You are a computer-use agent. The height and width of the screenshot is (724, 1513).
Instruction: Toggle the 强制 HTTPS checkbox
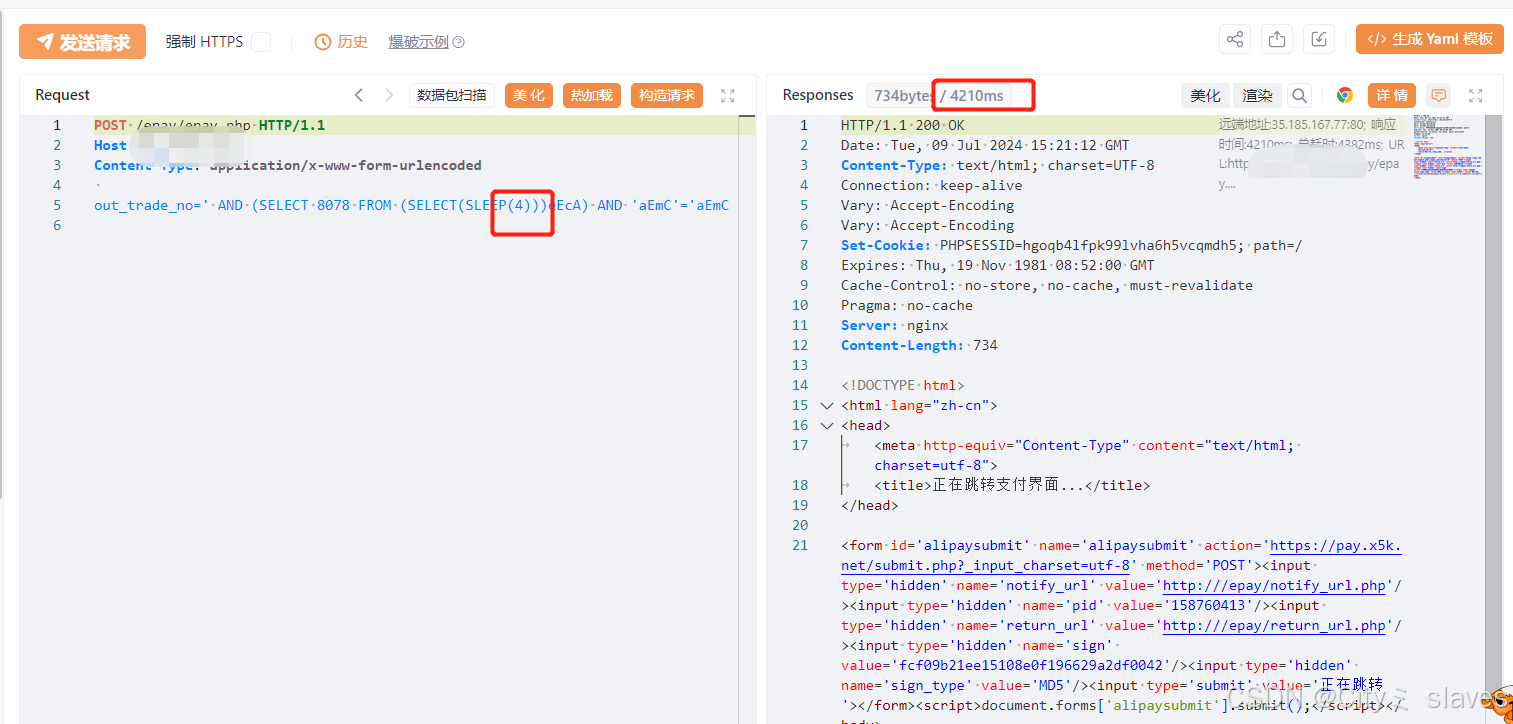tap(260, 42)
